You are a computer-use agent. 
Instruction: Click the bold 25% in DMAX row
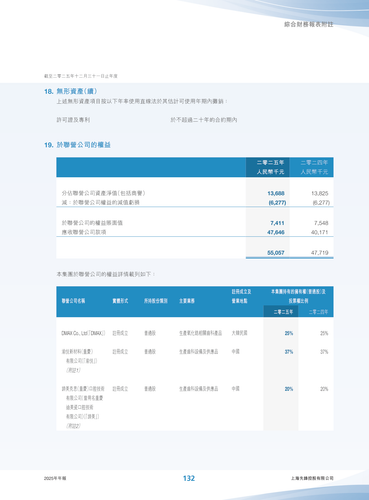coord(289,333)
